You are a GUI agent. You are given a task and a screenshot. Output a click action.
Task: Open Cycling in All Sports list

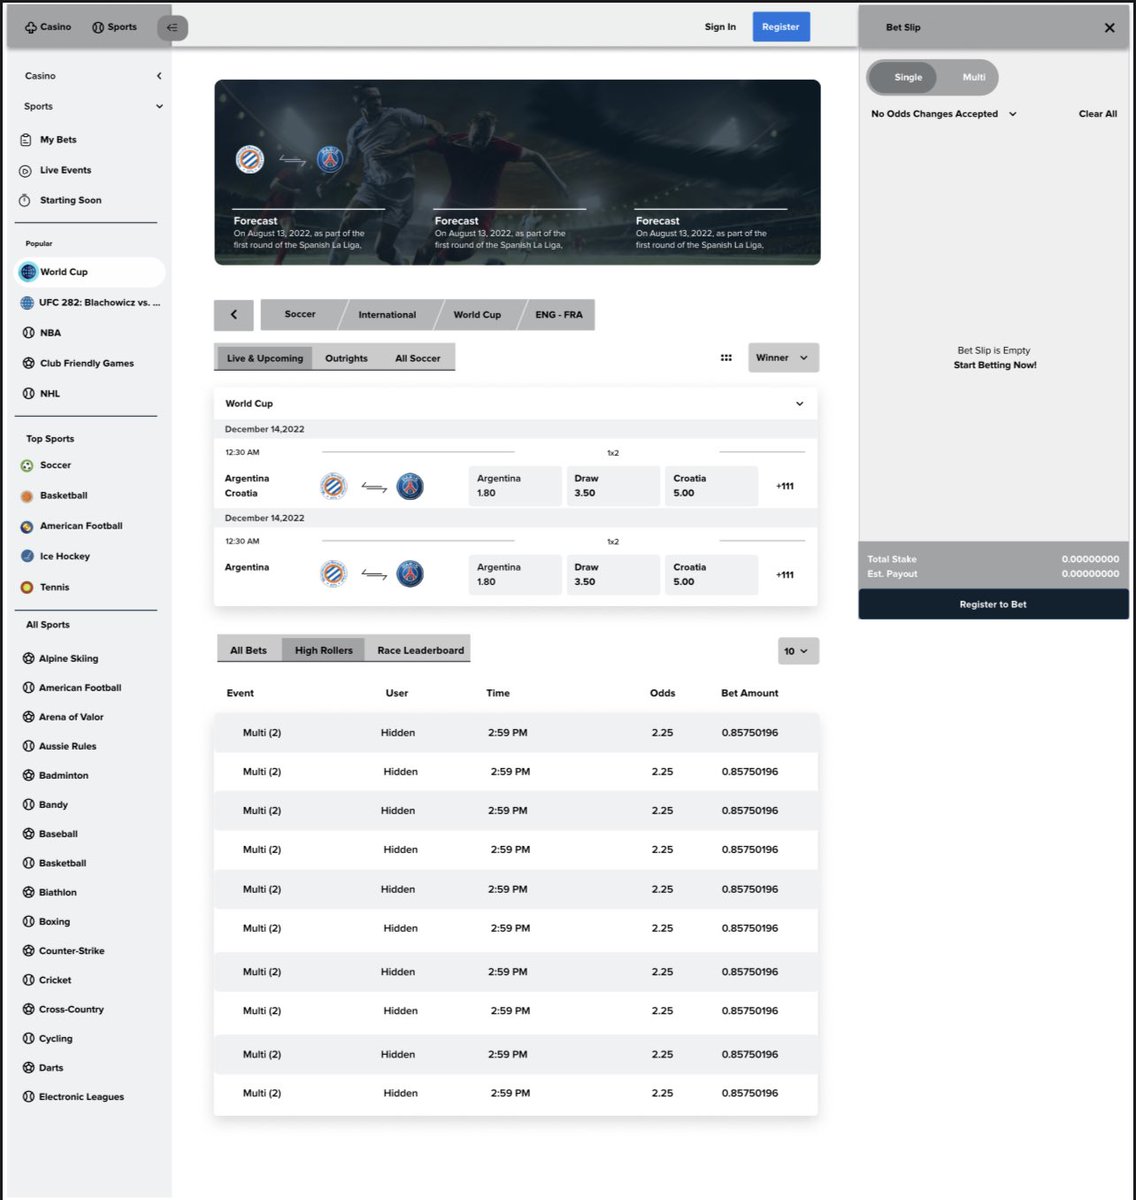point(55,1039)
